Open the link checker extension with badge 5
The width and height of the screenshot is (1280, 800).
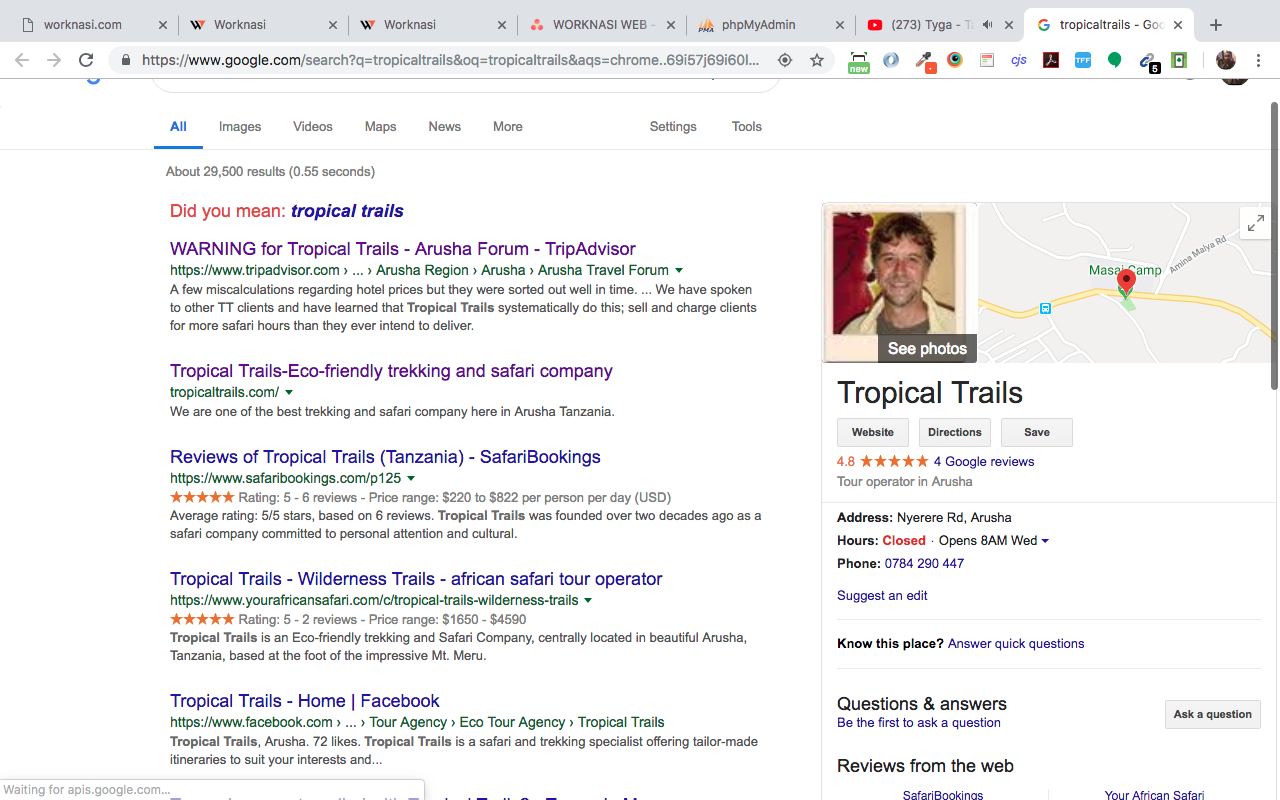click(x=1148, y=62)
